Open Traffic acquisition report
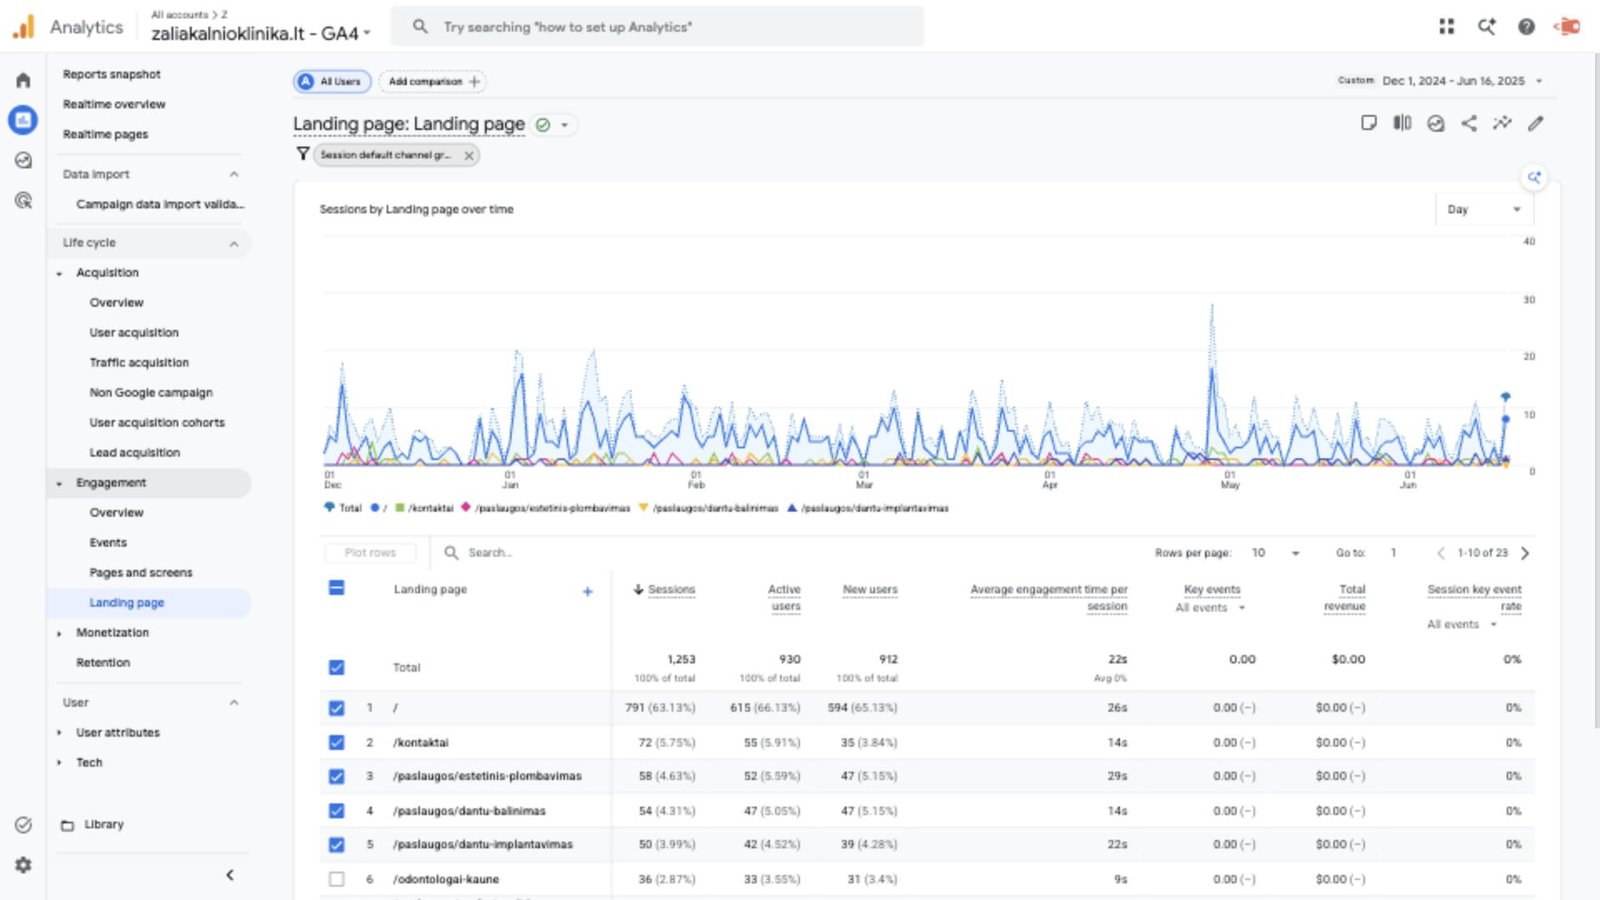 point(139,363)
